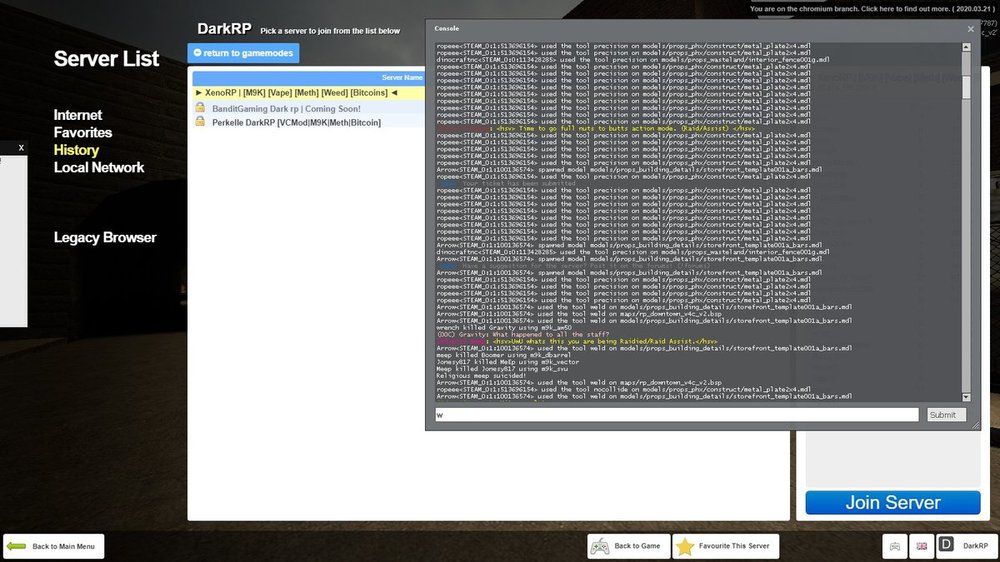Close the Console window with X

coord(970,29)
